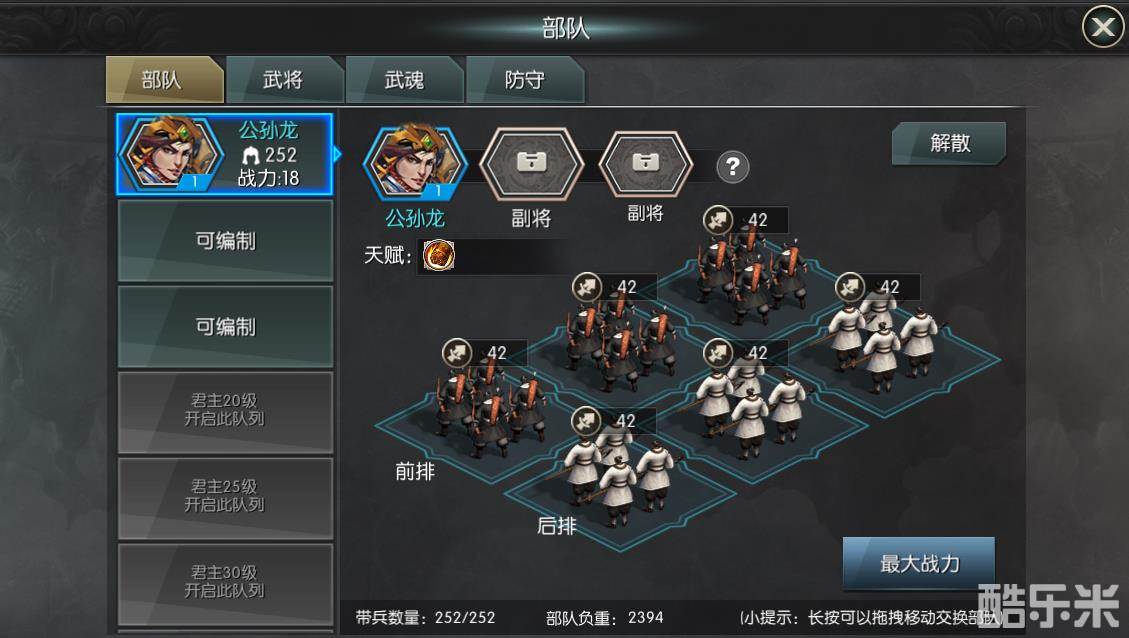The image size is (1129, 638).
Task: Click the 天赋 talent skill icon
Action: (438, 255)
